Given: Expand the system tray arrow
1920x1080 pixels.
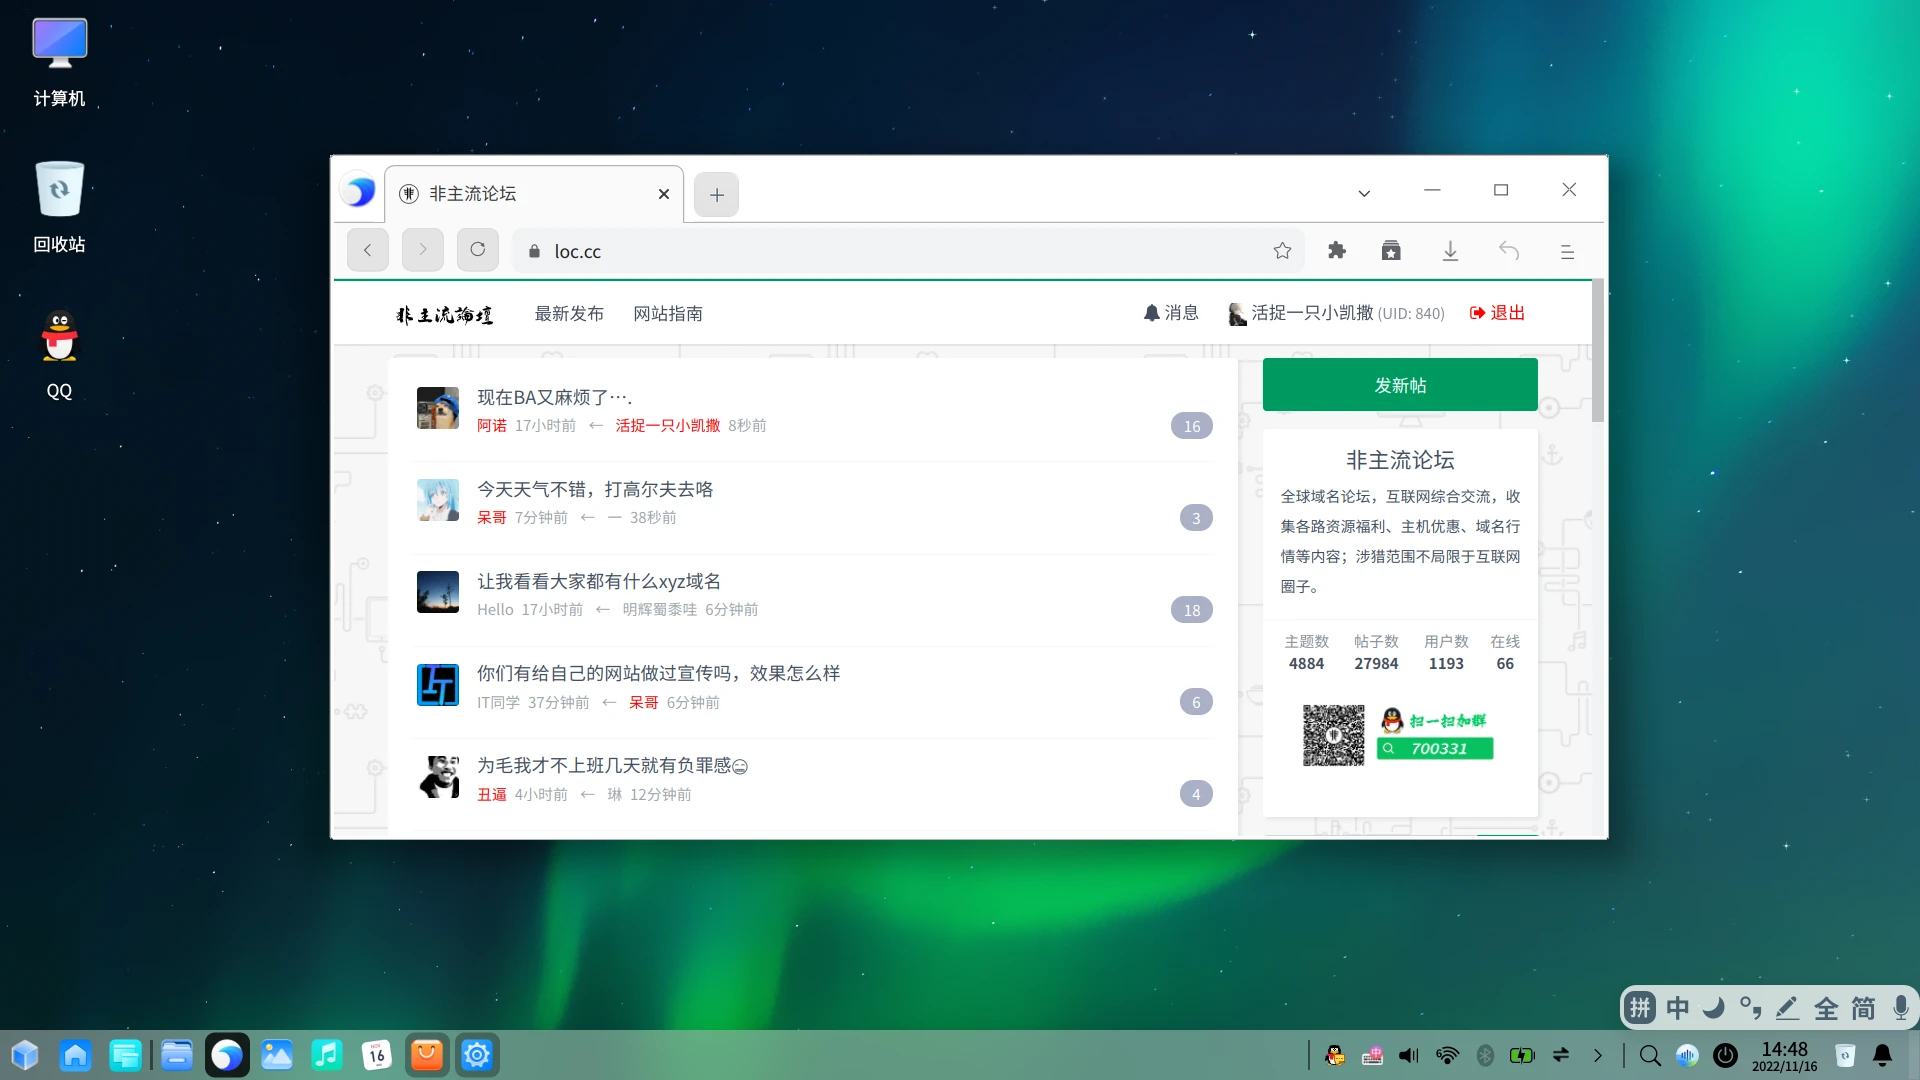Looking at the screenshot, I should pos(1598,1055).
